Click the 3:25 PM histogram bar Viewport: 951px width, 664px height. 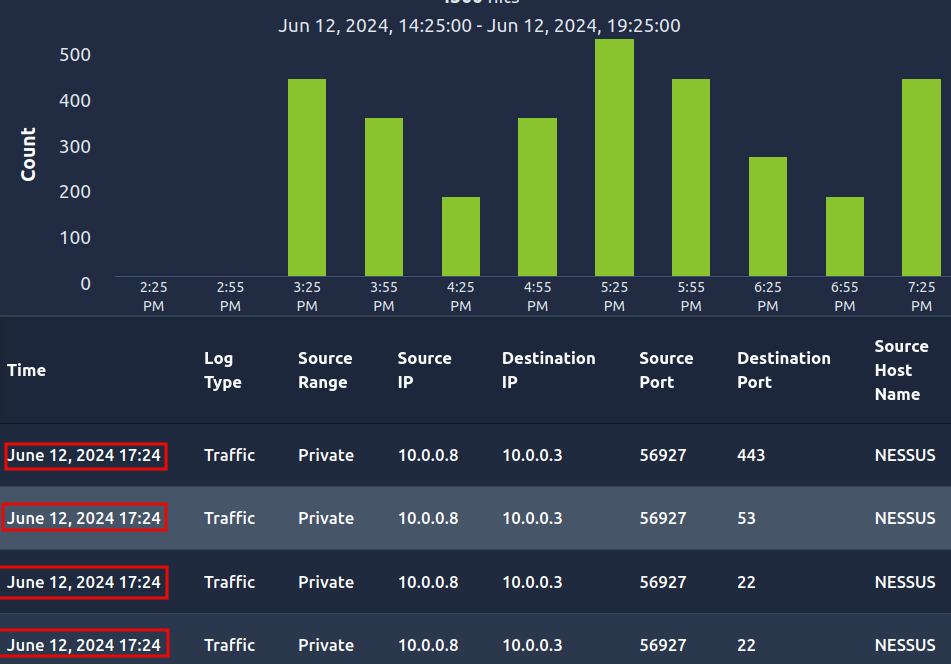coord(307,177)
